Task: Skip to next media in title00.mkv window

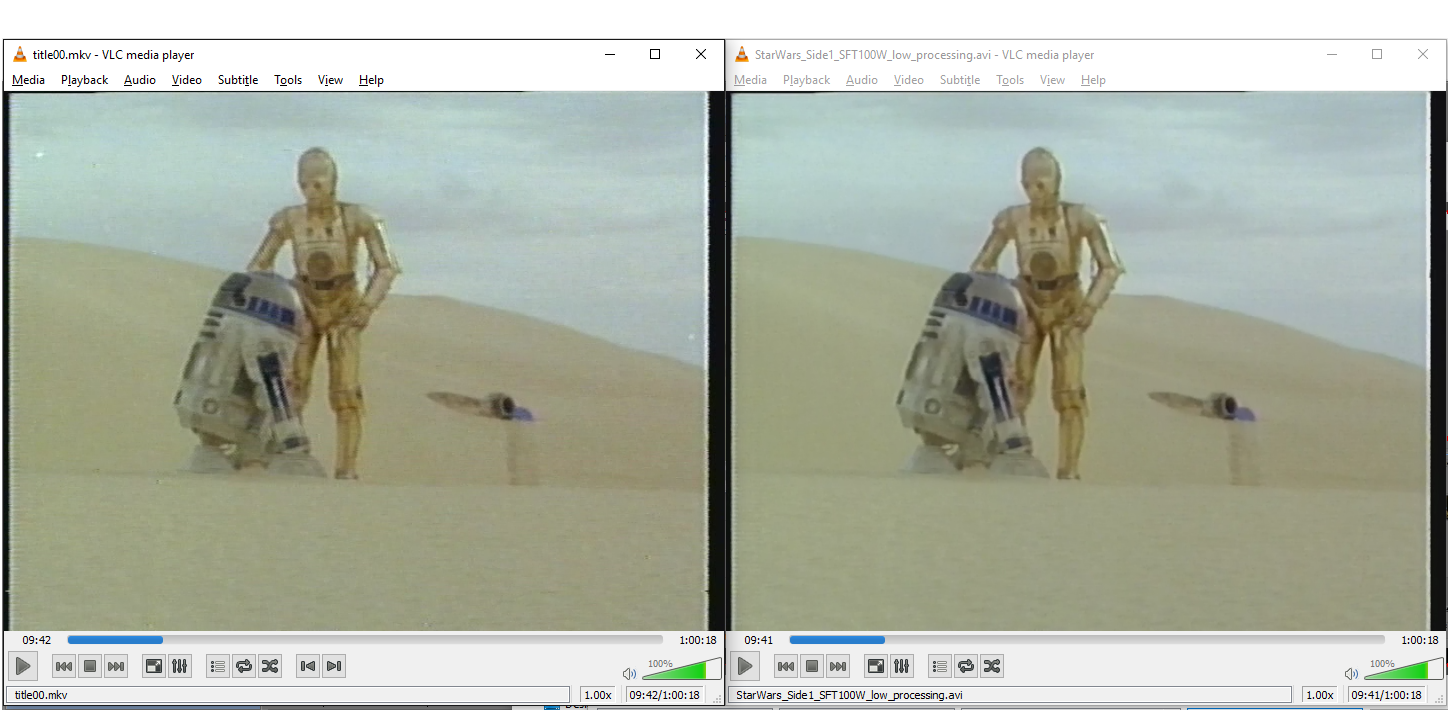Action: (116, 666)
